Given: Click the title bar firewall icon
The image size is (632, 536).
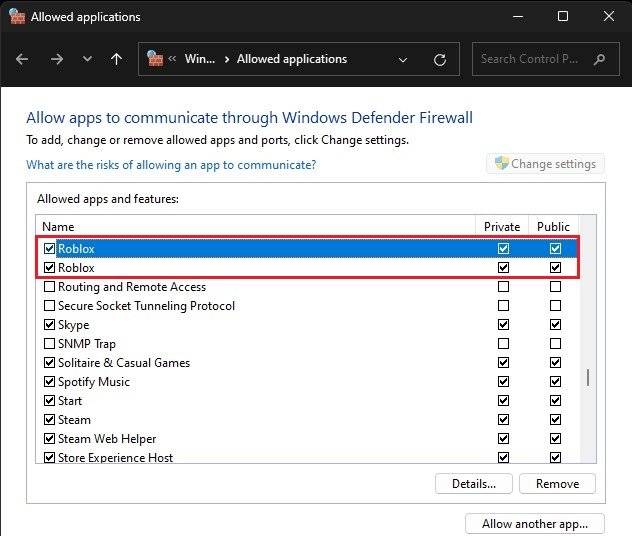Looking at the screenshot, I should [x=17, y=17].
